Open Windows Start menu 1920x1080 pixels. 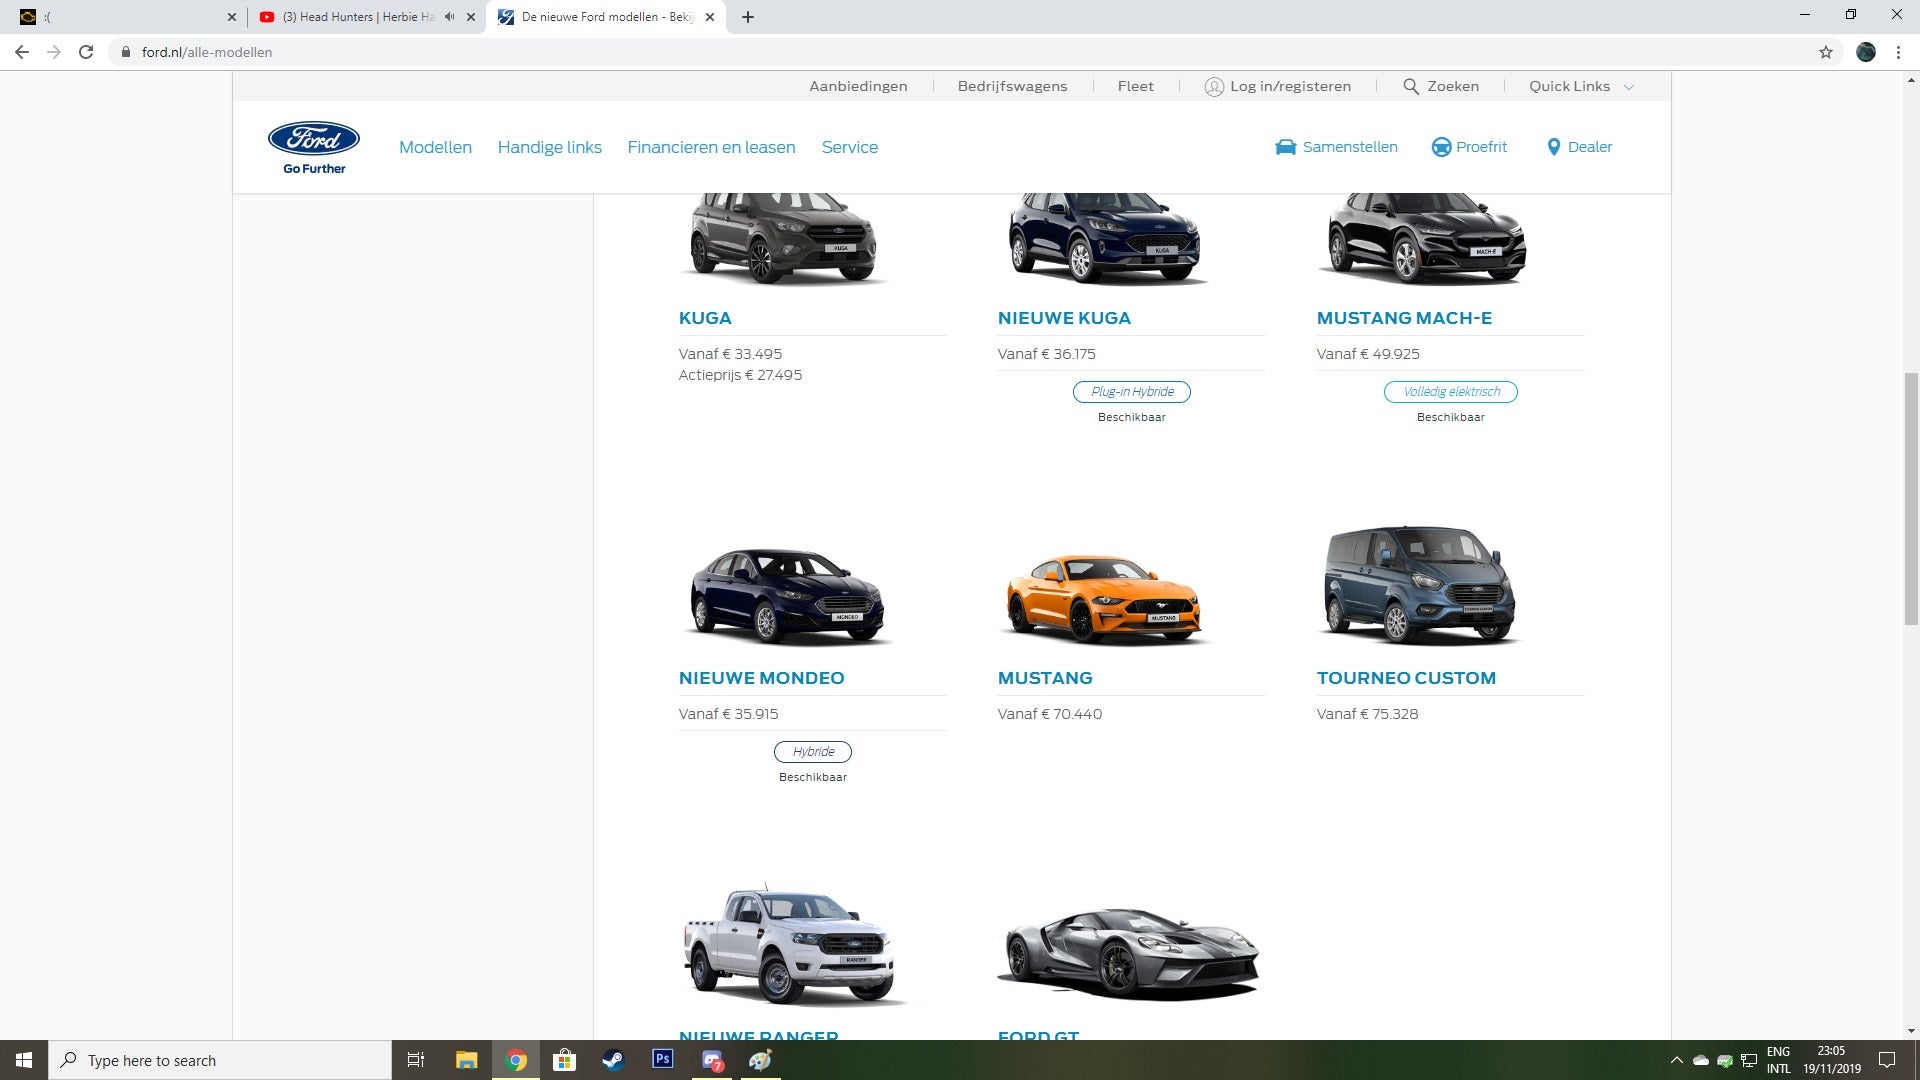pyautogui.click(x=24, y=1060)
